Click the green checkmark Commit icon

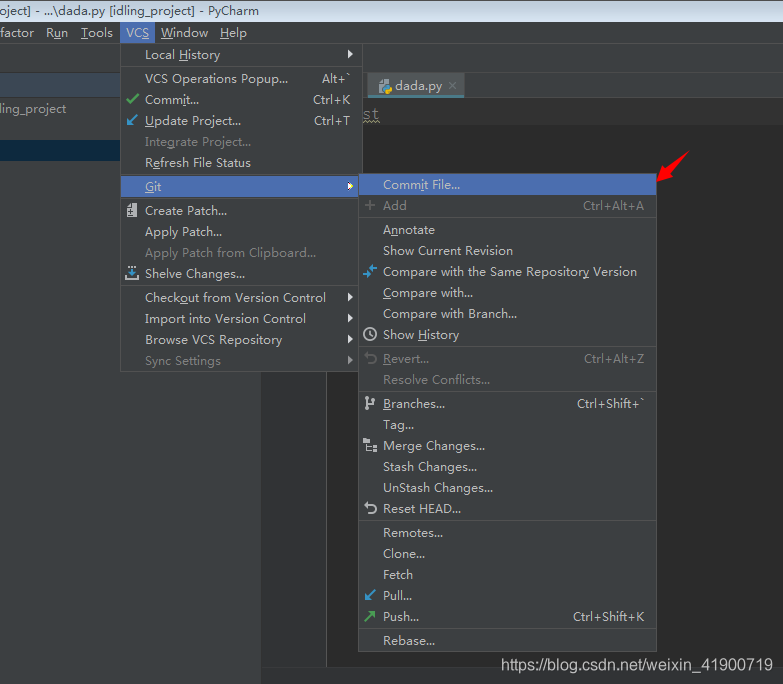click(132, 99)
